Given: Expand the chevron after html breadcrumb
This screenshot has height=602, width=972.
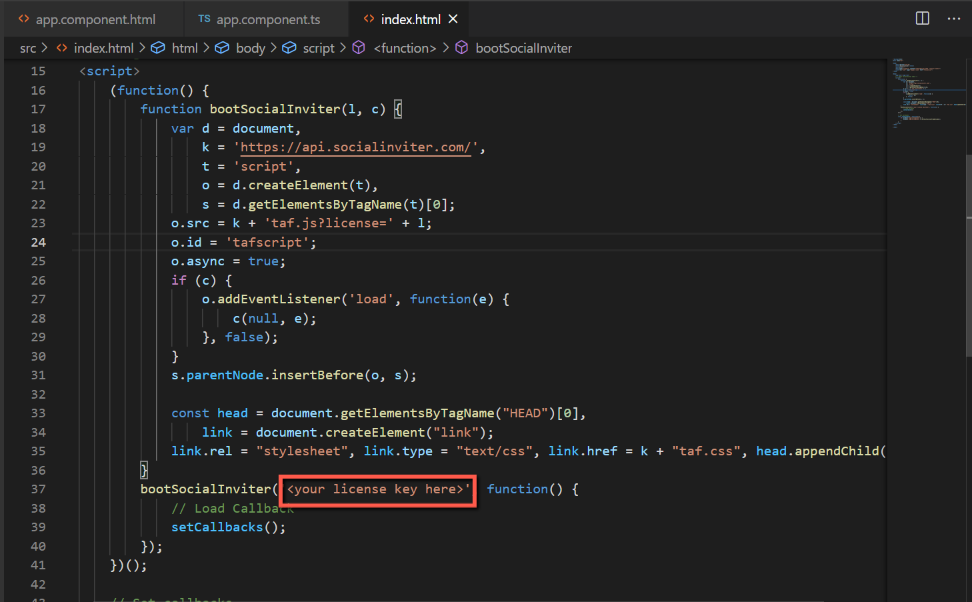Looking at the screenshot, I should (x=207, y=48).
